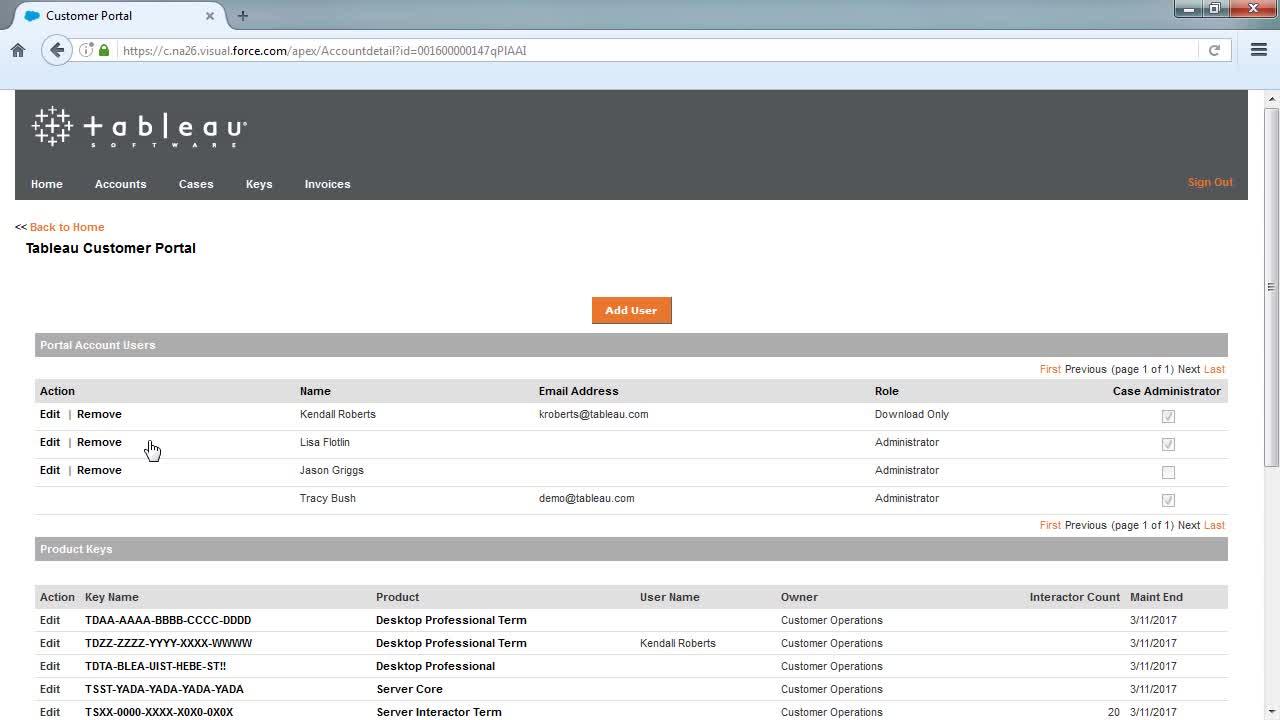1280x720 pixels.
Task: Open the Accounts menu item
Action: pyautogui.click(x=120, y=184)
